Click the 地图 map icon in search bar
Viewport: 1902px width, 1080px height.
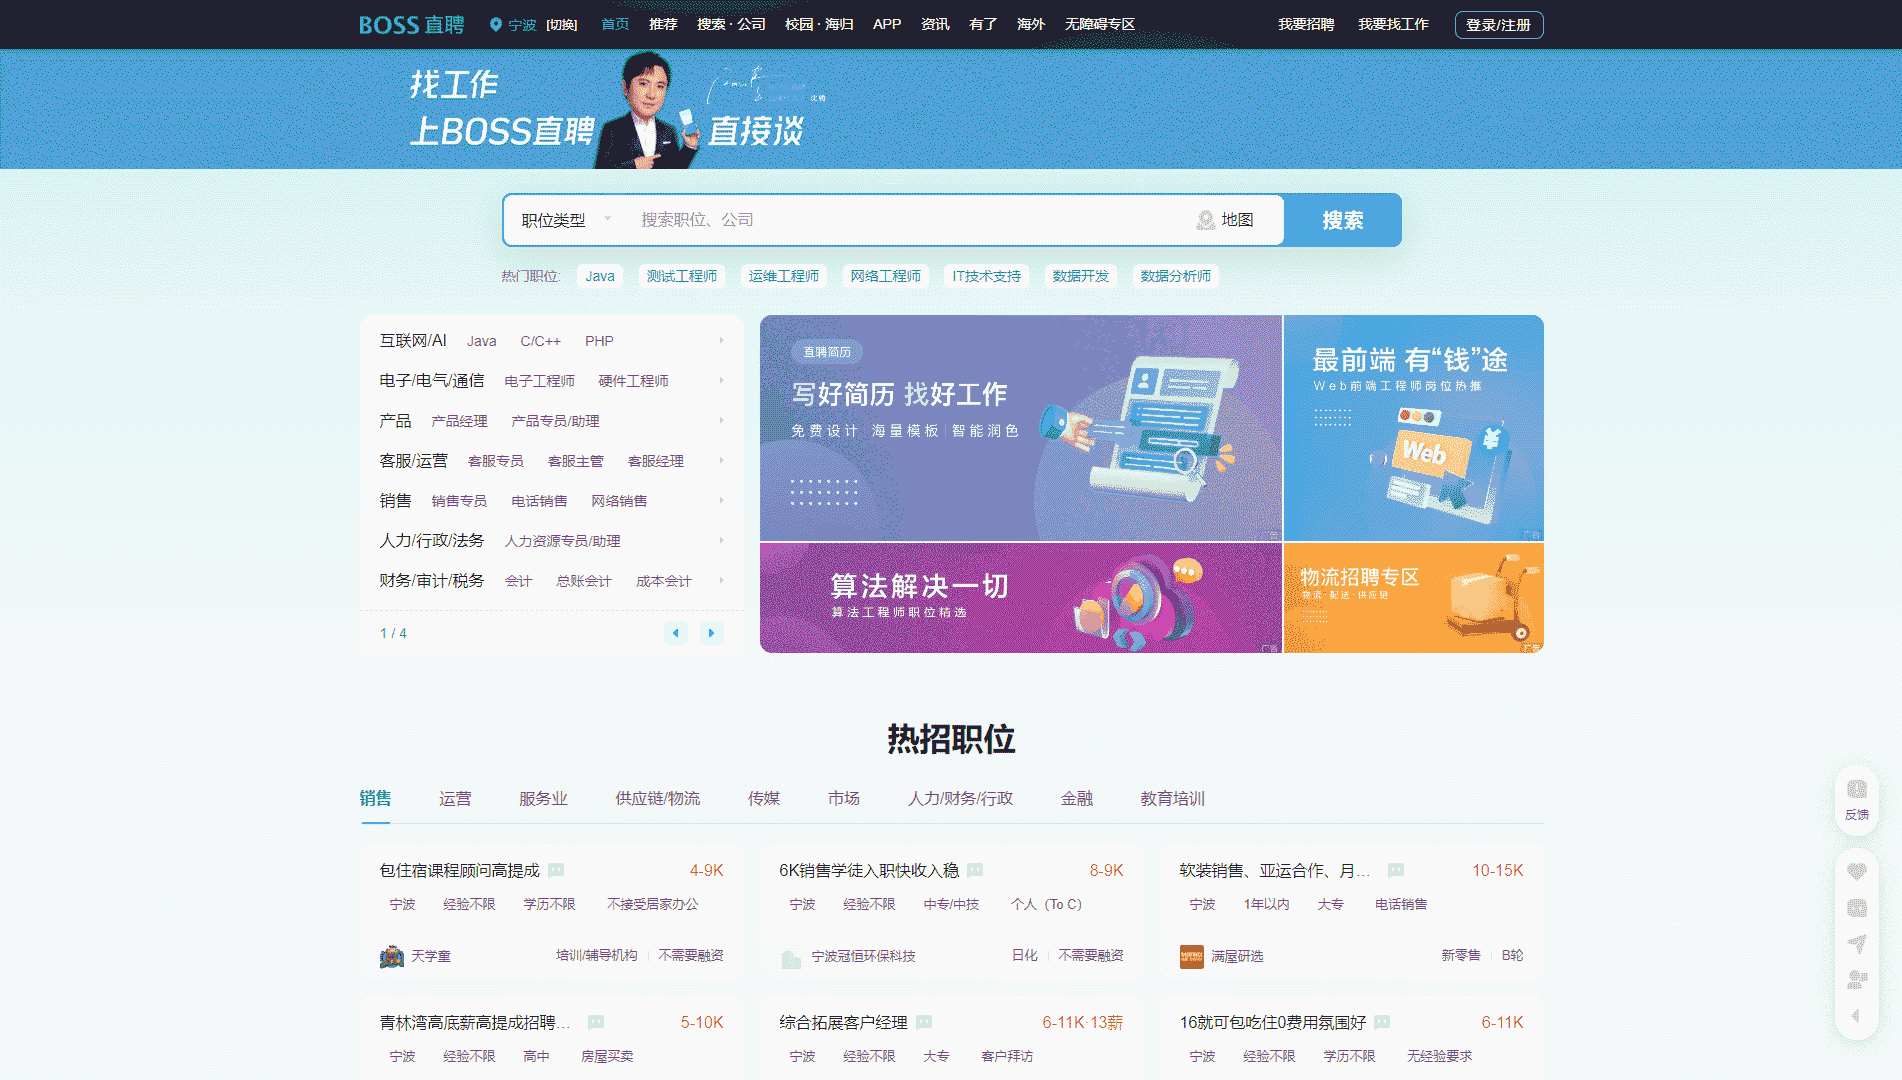pyautogui.click(x=1206, y=220)
